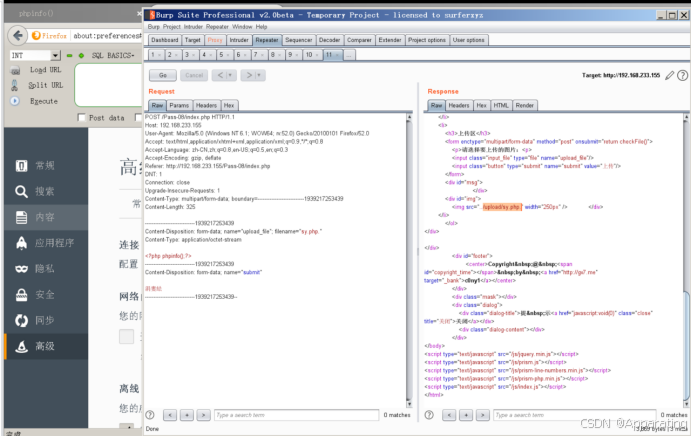
Task: Click the Request search next-match arrow
Action: (203, 415)
